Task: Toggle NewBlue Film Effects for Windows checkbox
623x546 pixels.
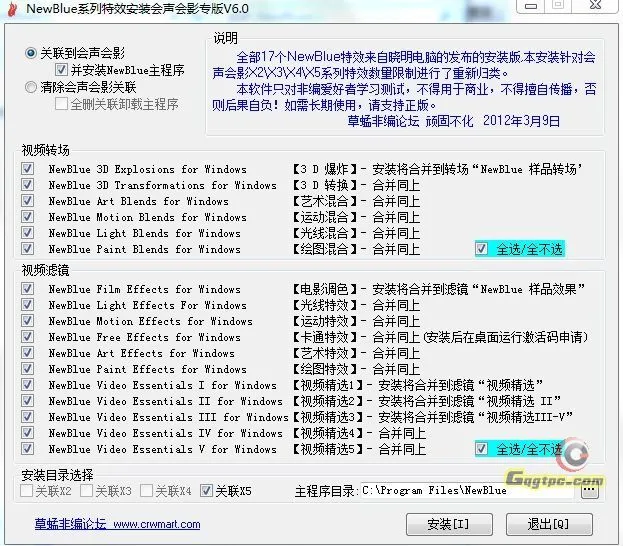Action: (27, 288)
